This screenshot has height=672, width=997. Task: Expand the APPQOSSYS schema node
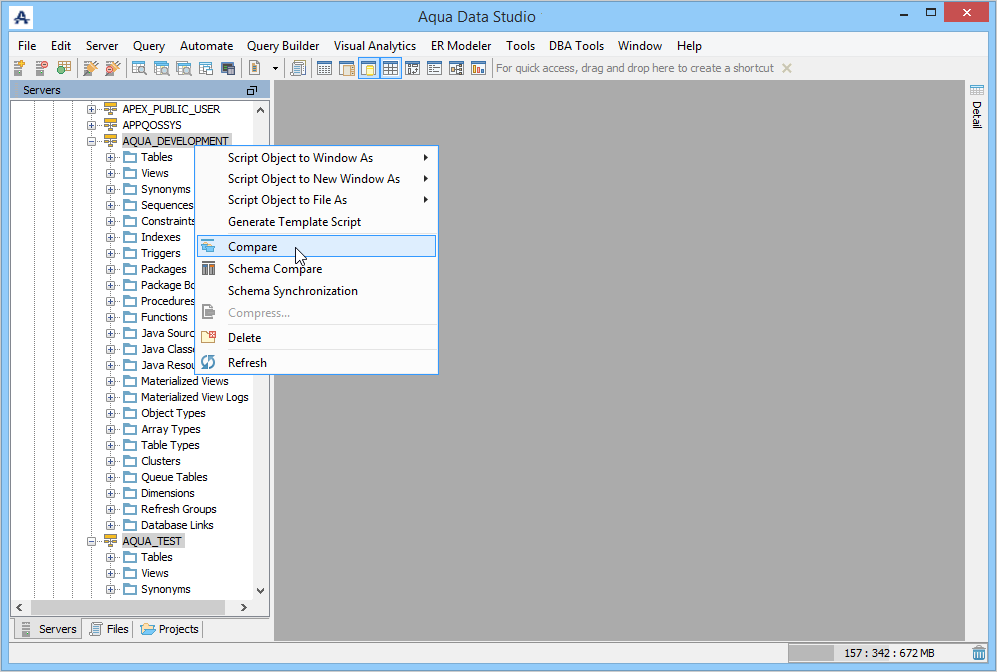(x=92, y=125)
